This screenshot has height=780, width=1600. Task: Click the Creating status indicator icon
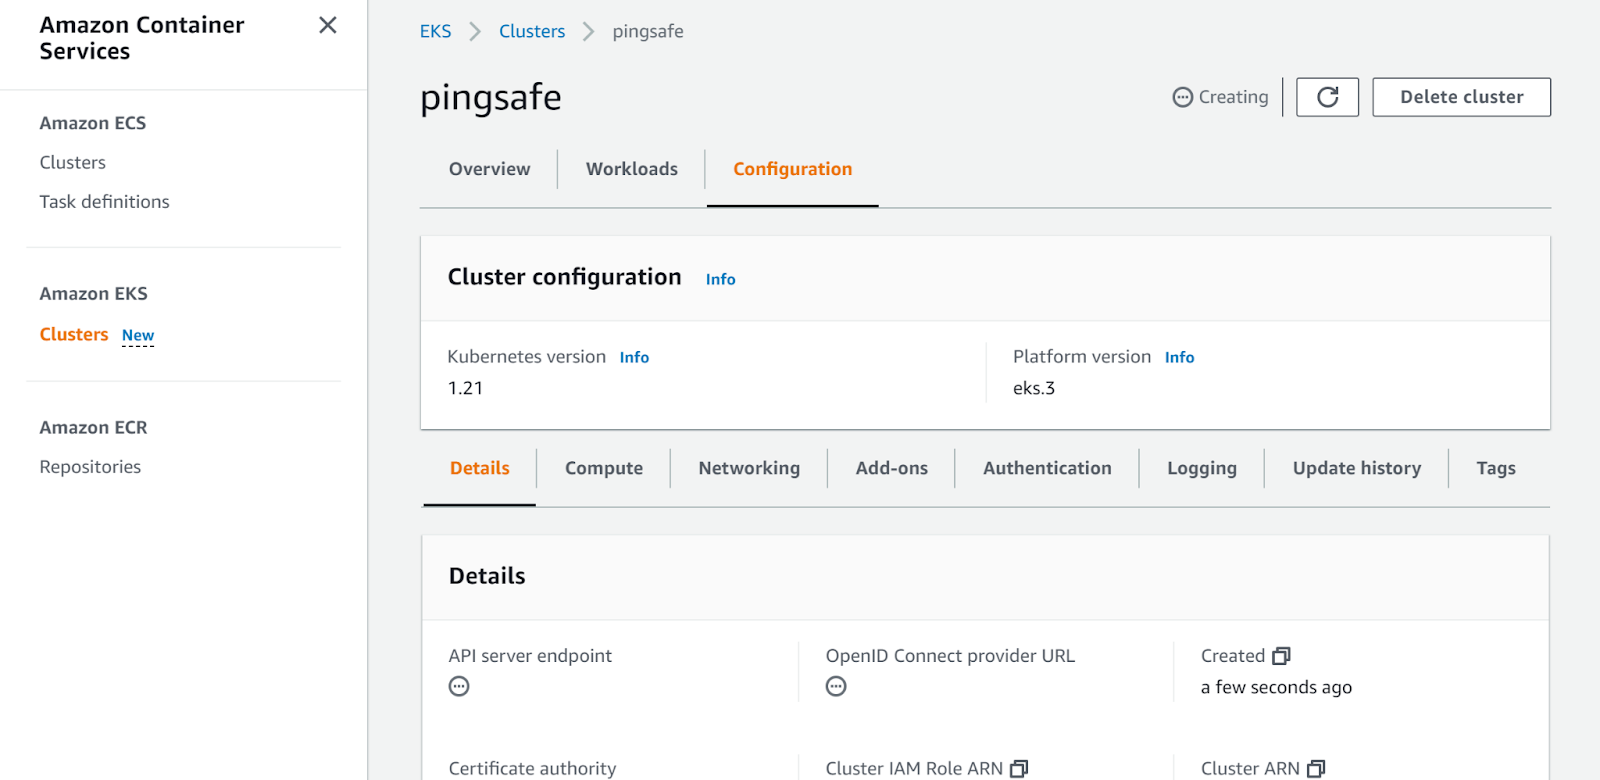tap(1183, 97)
